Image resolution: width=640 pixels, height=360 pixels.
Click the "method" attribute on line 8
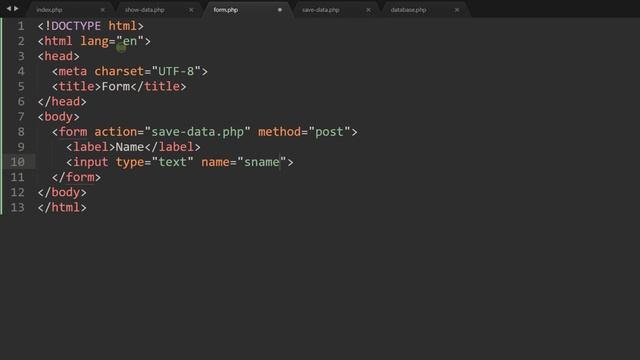(x=280, y=132)
